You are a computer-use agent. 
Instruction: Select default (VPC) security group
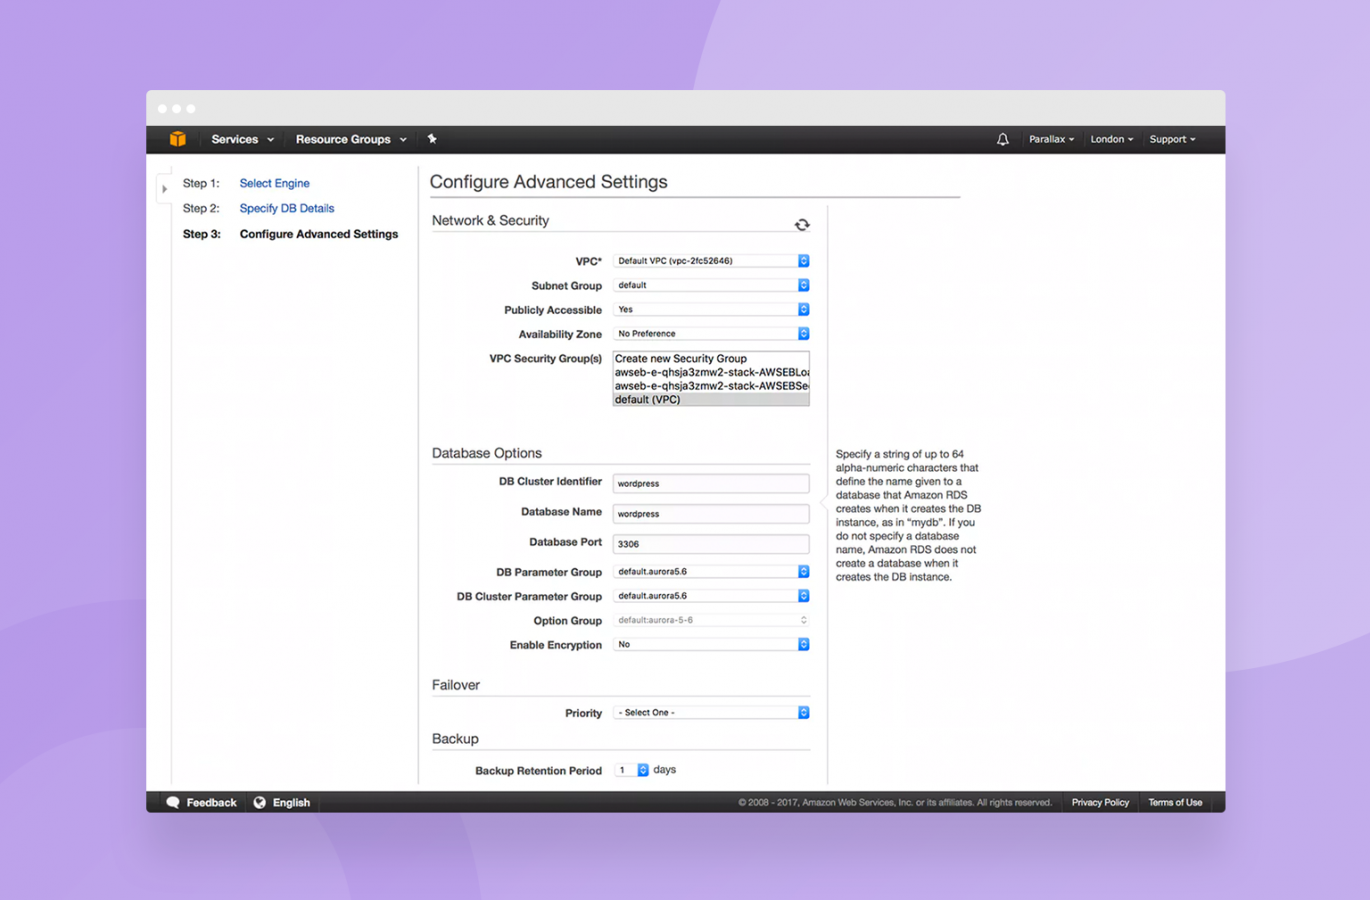(711, 399)
